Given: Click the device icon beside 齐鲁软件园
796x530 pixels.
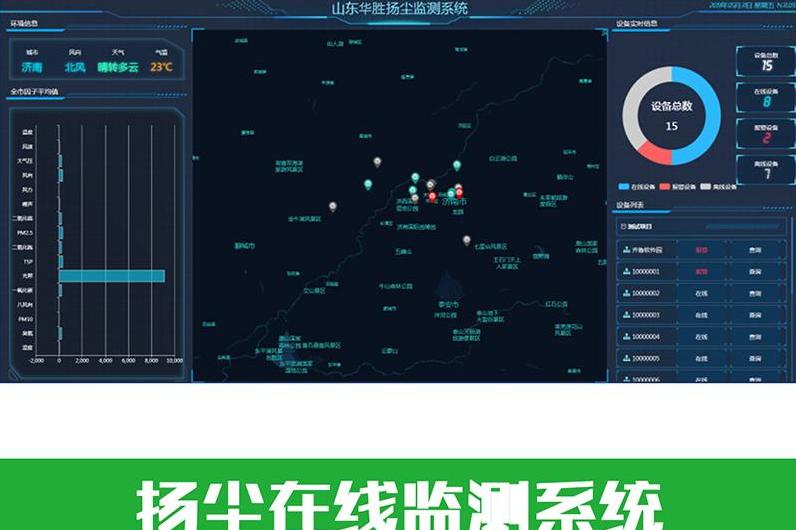Looking at the screenshot, I should (626, 250).
